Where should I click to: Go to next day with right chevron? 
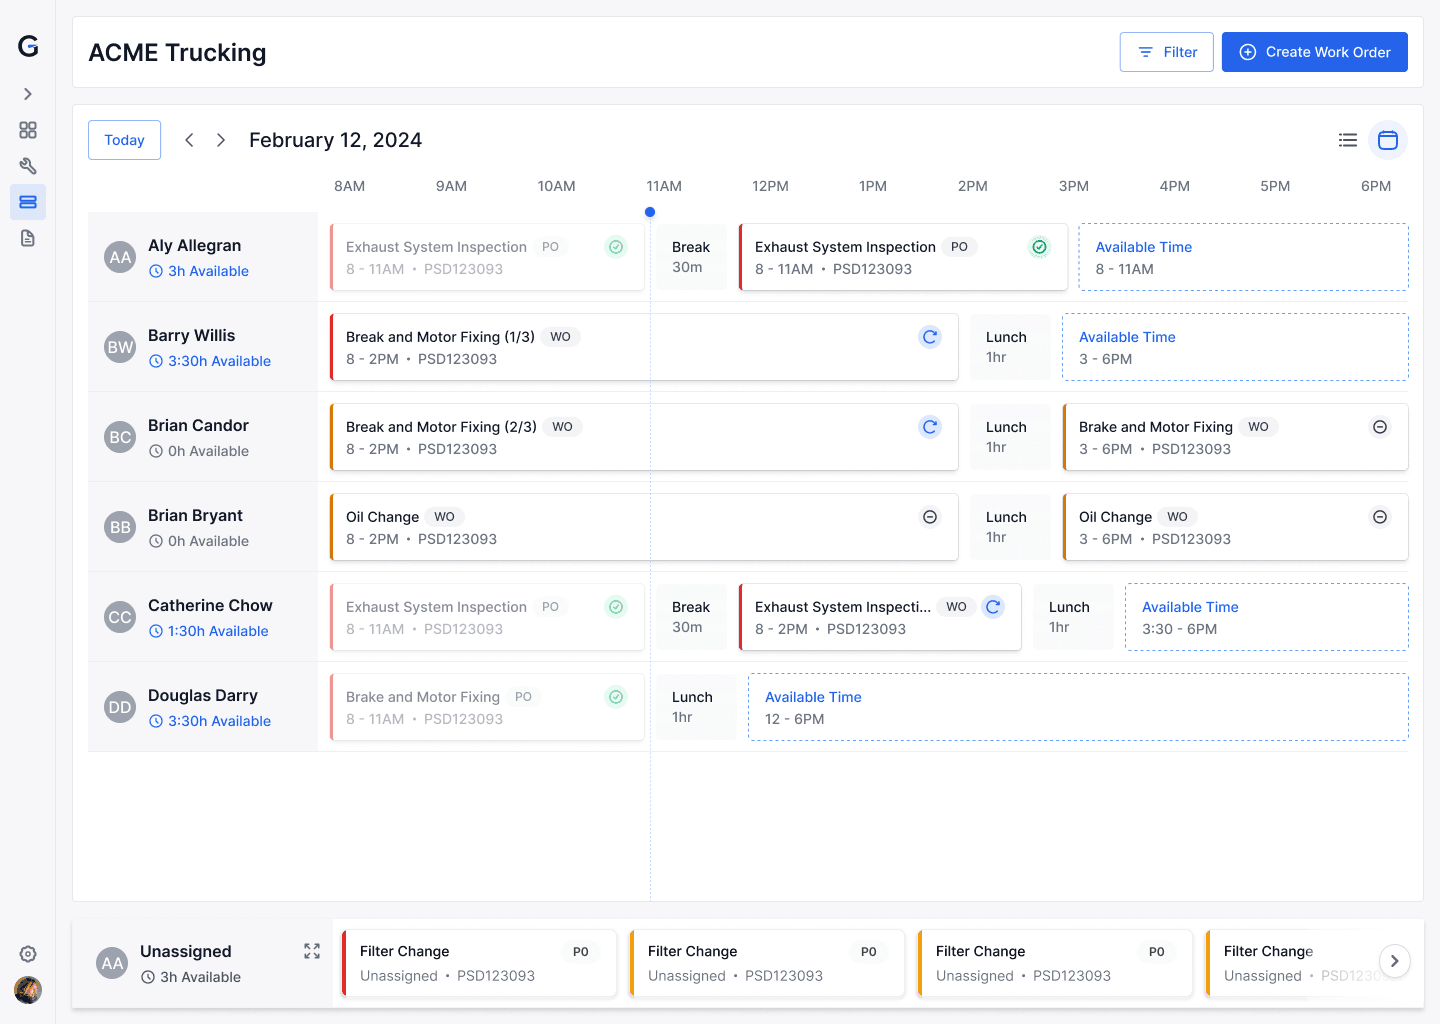pyautogui.click(x=221, y=140)
